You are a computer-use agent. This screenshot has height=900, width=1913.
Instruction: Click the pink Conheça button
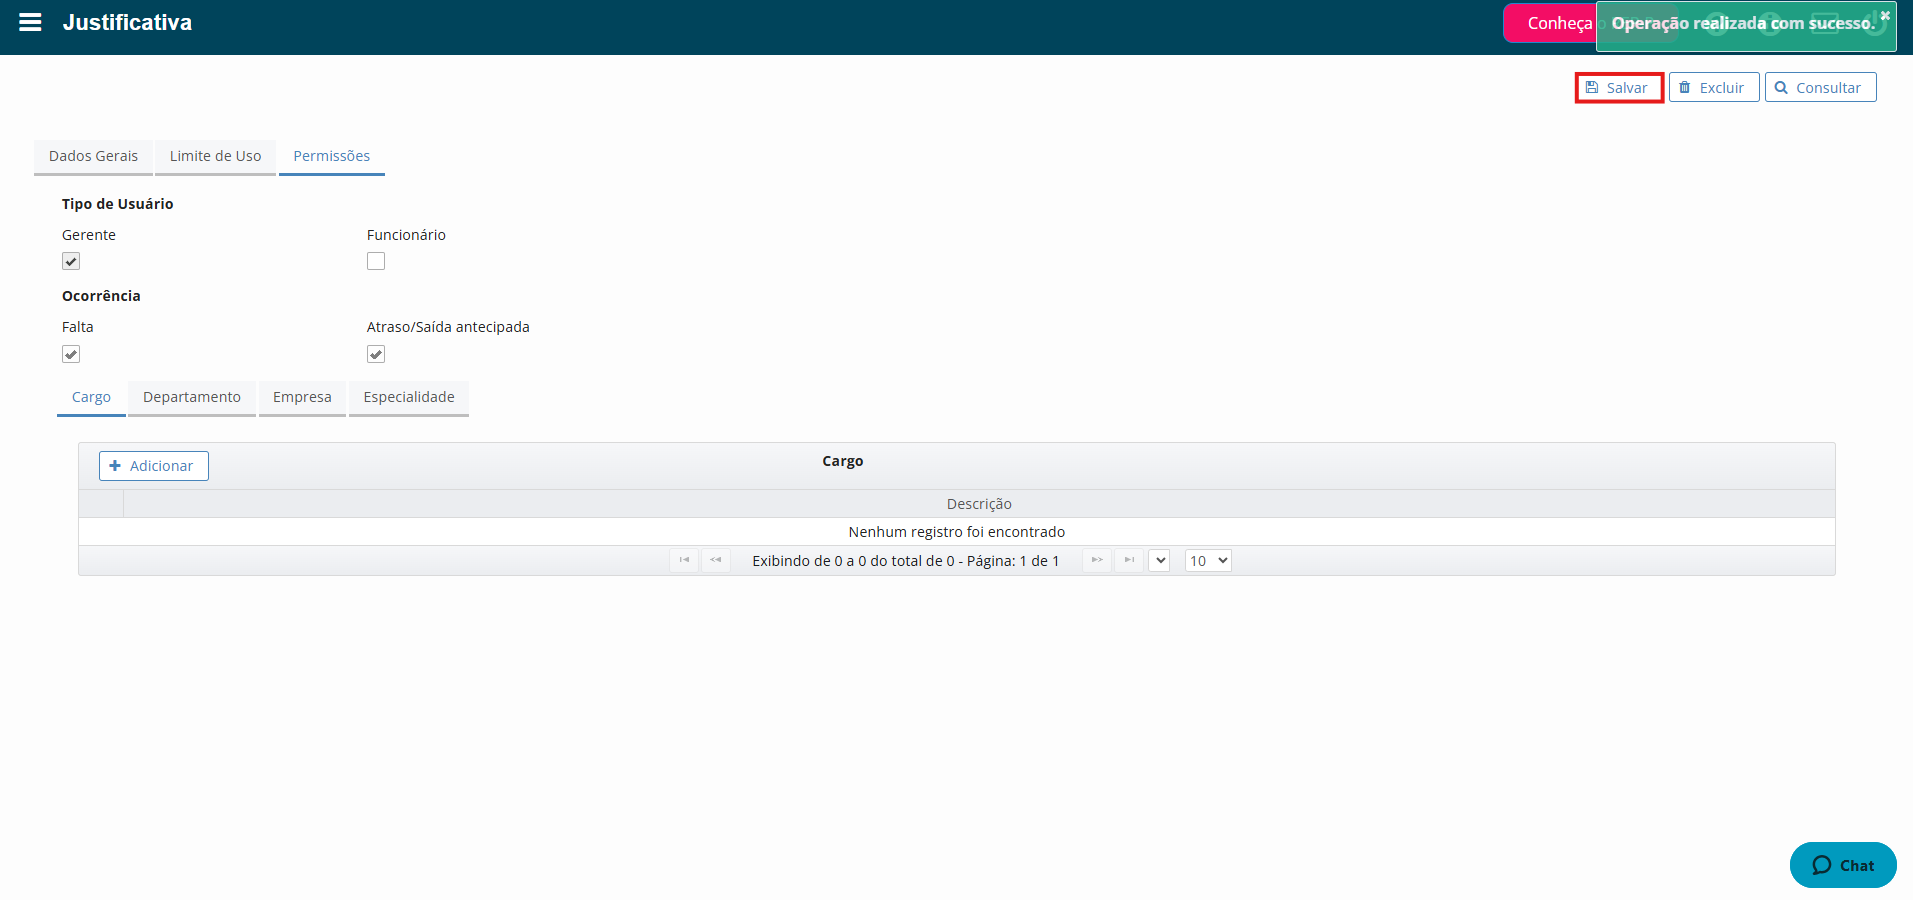tap(1550, 23)
